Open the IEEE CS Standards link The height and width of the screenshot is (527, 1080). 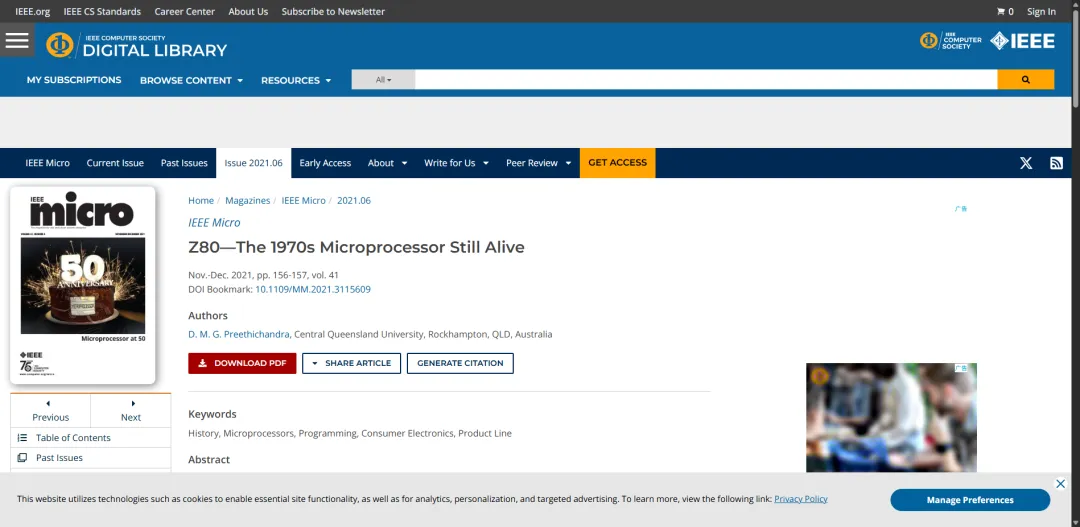(x=102, y=12)
